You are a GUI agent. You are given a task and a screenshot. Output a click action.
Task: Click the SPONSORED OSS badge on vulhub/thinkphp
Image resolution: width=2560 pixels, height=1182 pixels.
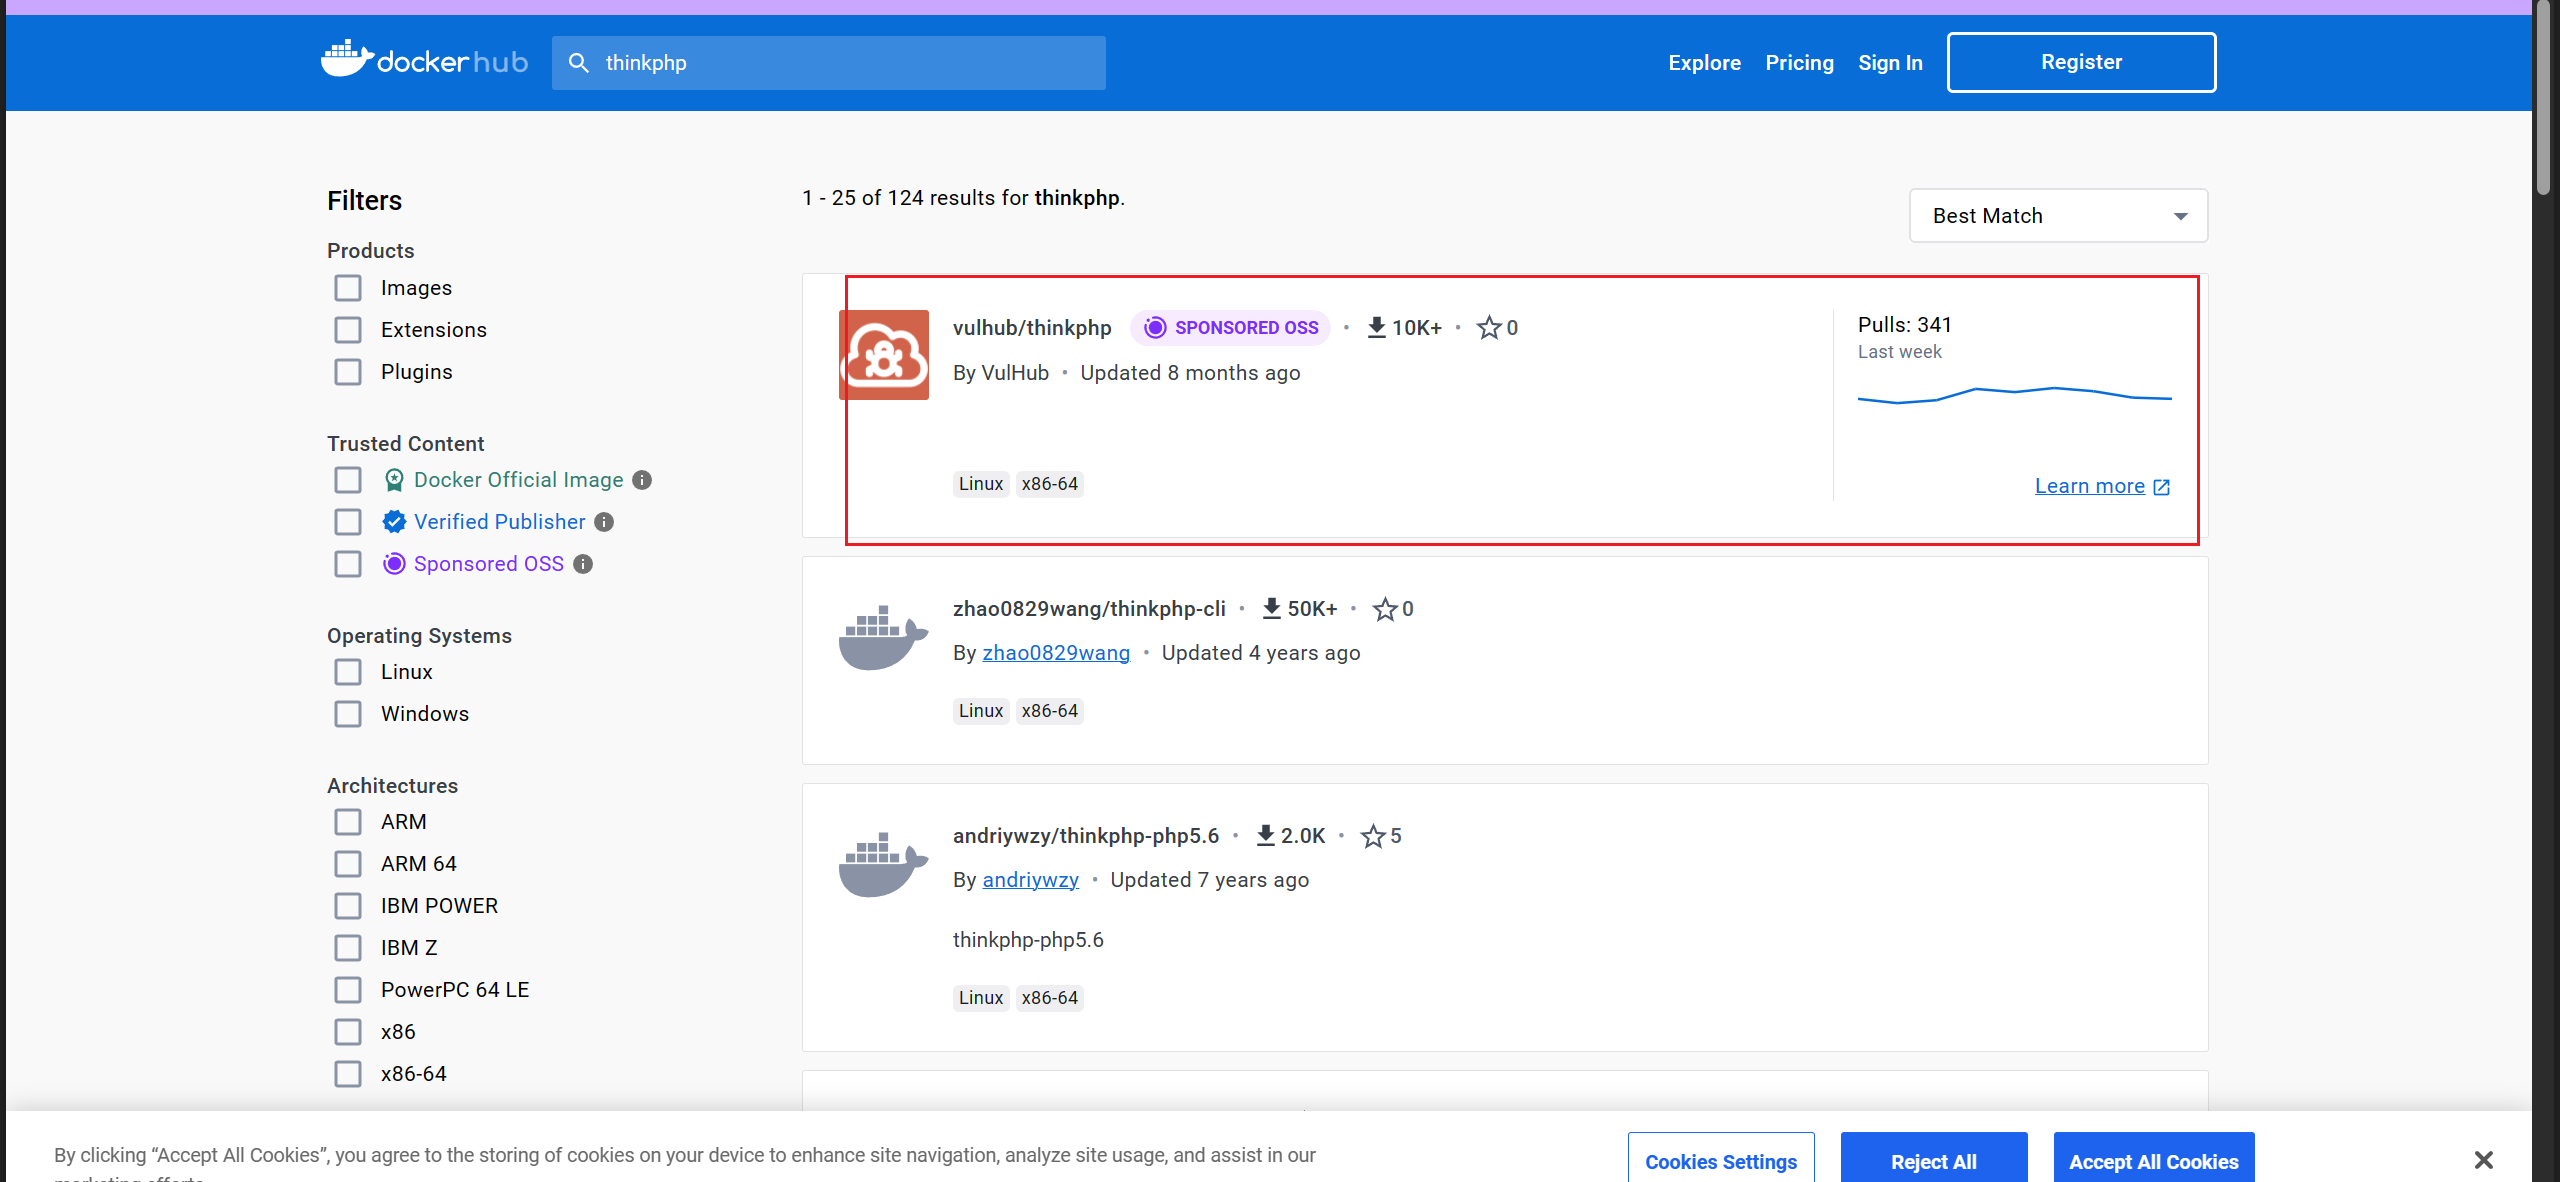pos(1229,327)
